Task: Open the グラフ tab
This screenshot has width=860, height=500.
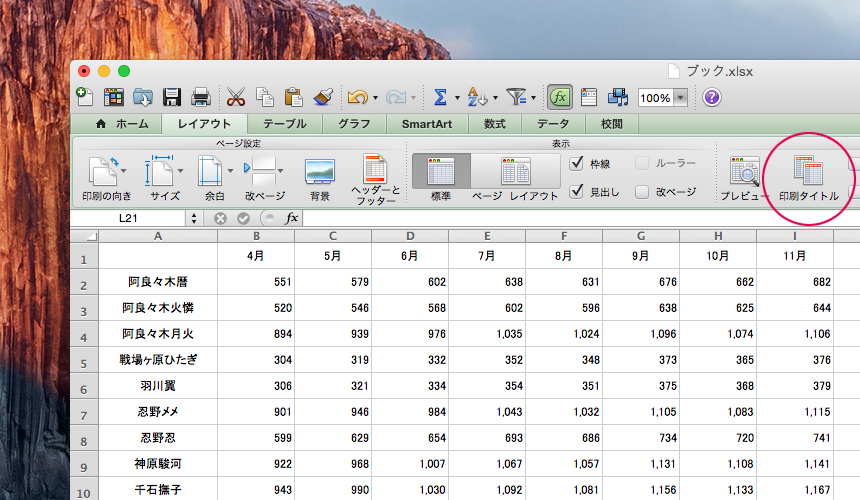Action: tap(354, 124)
